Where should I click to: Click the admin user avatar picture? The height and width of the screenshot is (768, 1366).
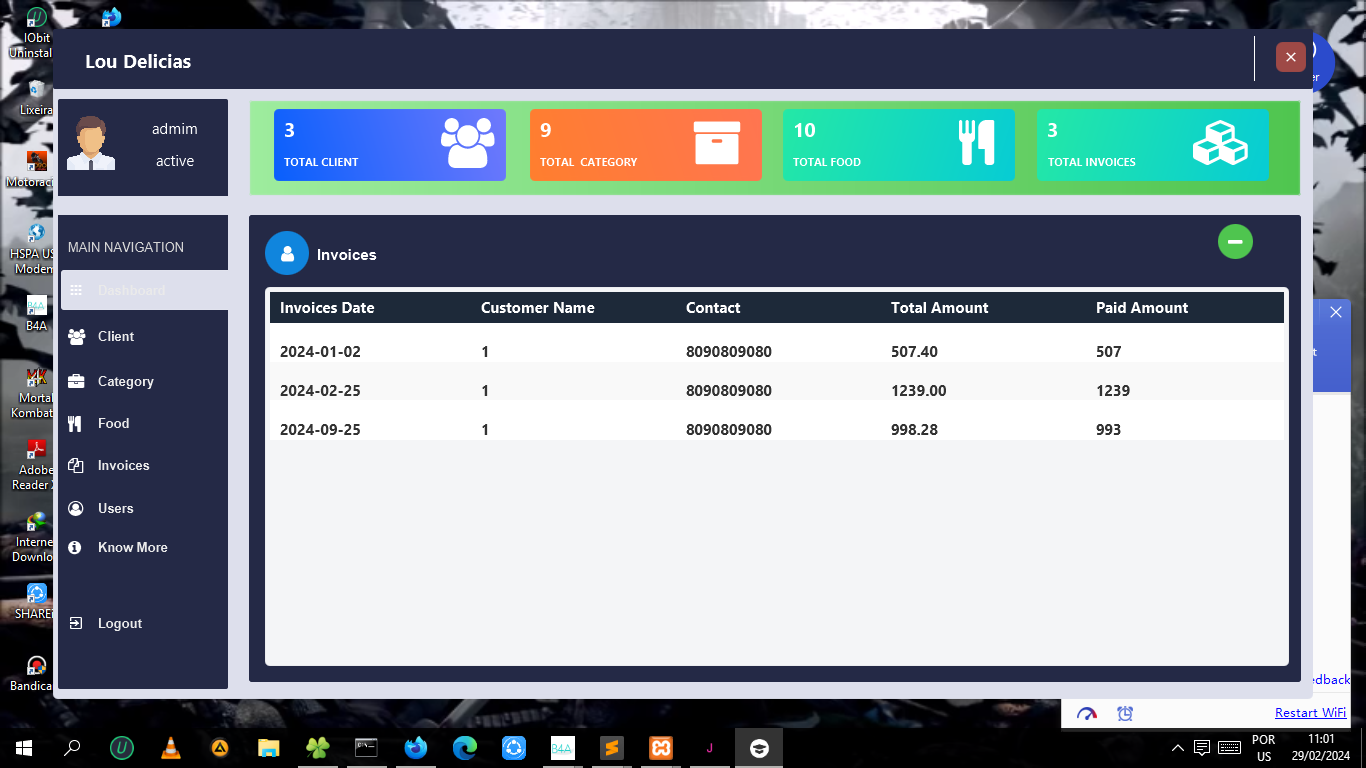coord(91,143)
